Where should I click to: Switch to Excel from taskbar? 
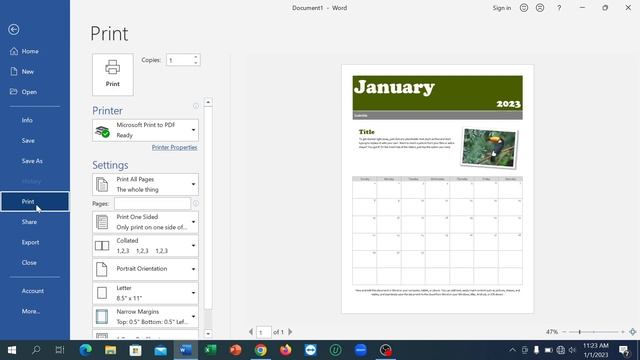click(x=211, y=350)
